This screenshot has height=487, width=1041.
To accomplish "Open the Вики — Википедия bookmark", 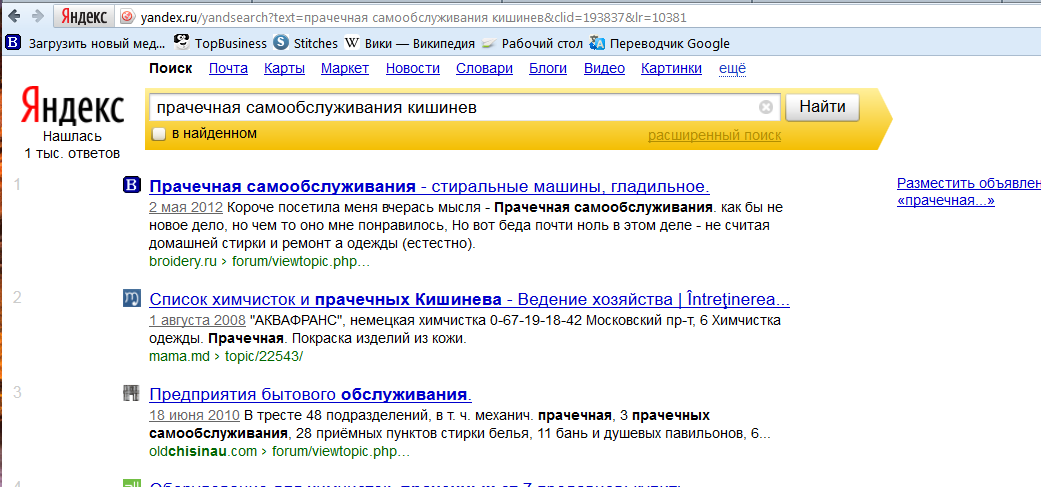I will click(x=410, y=44).
